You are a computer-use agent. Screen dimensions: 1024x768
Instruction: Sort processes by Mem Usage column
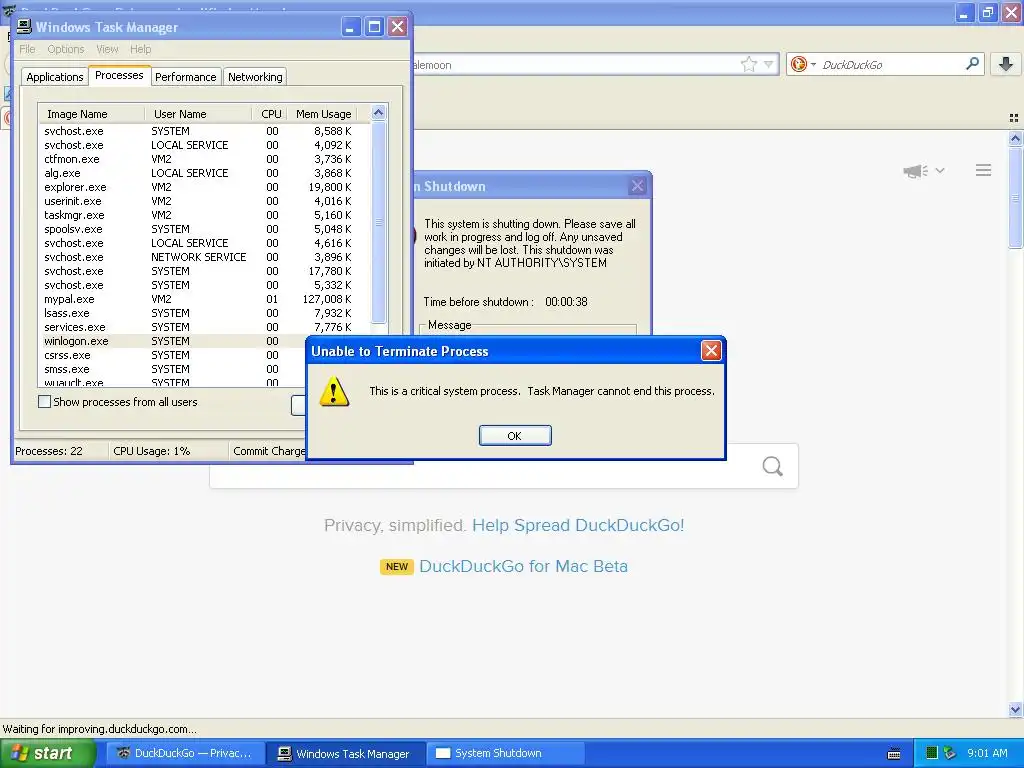tap(323, 114)
